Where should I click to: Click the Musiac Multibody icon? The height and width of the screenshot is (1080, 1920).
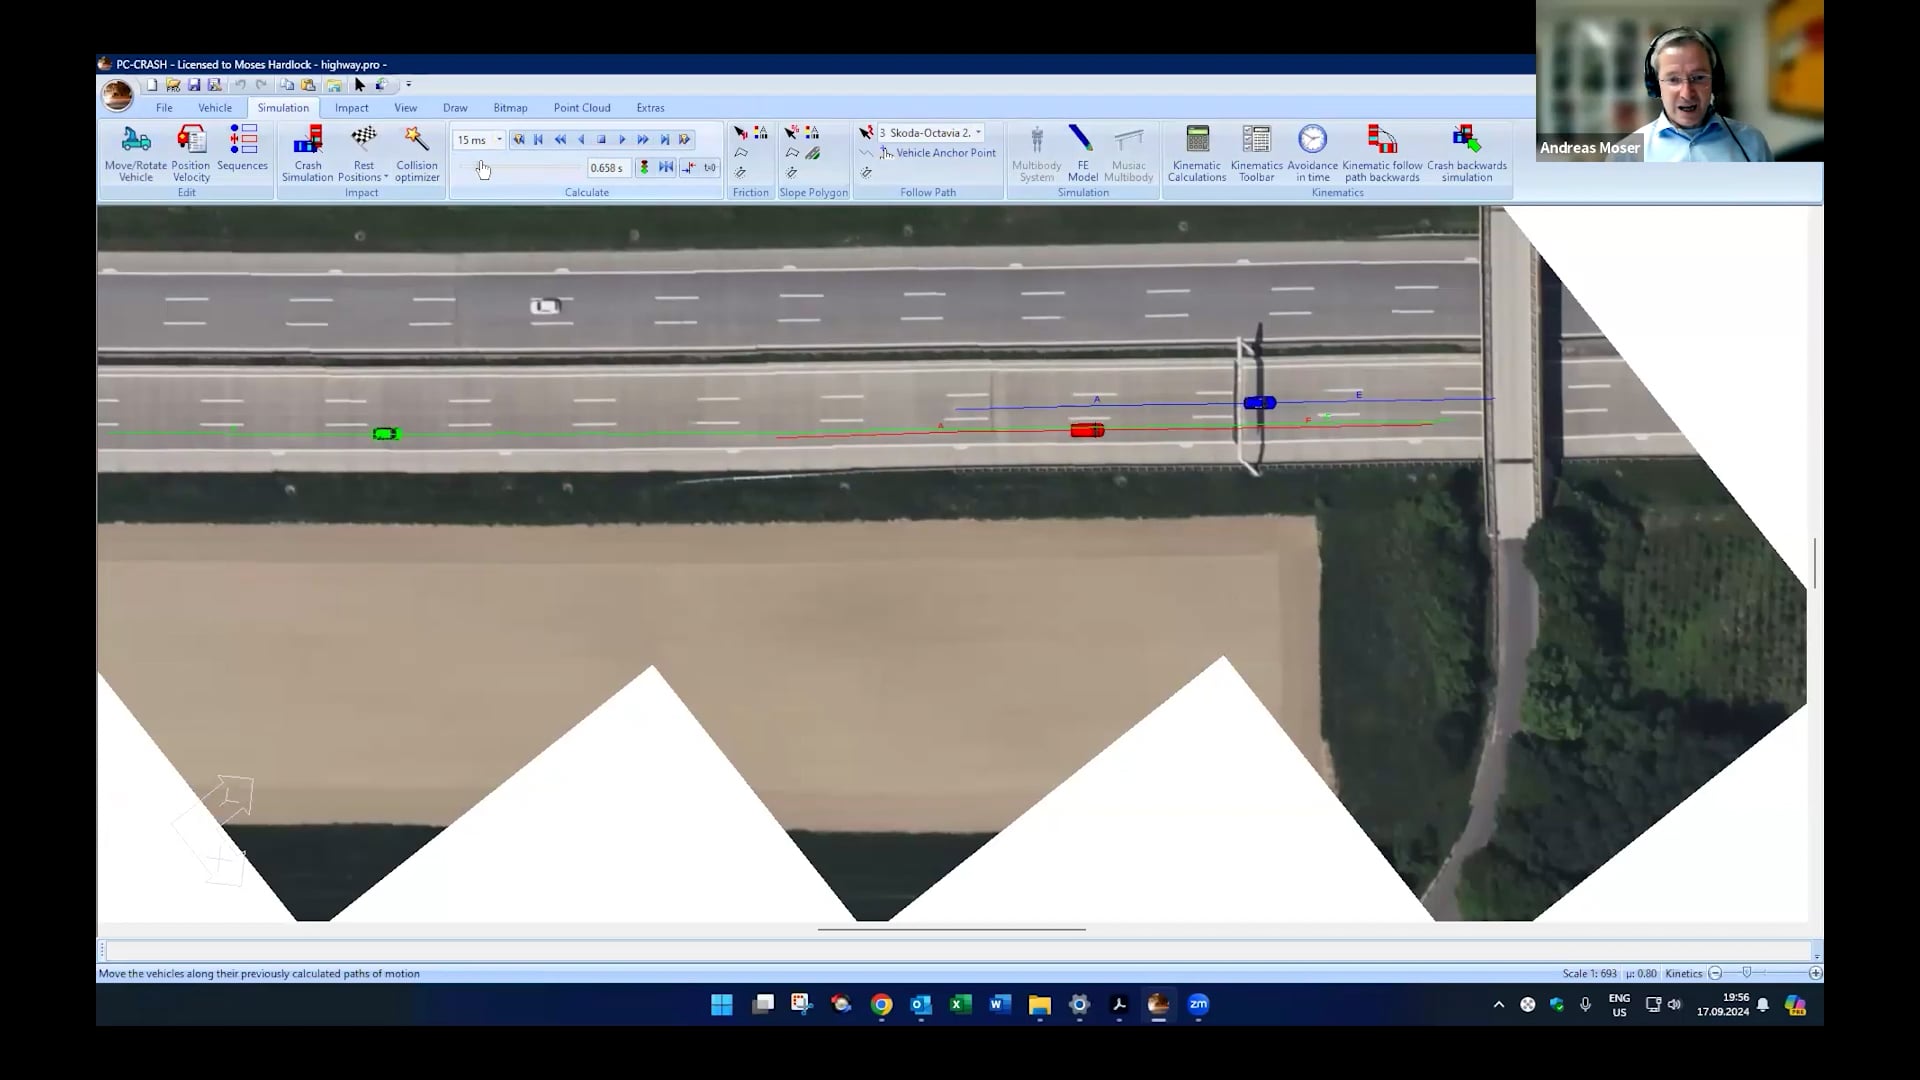pyautogui.click(x=1128, y=153)
